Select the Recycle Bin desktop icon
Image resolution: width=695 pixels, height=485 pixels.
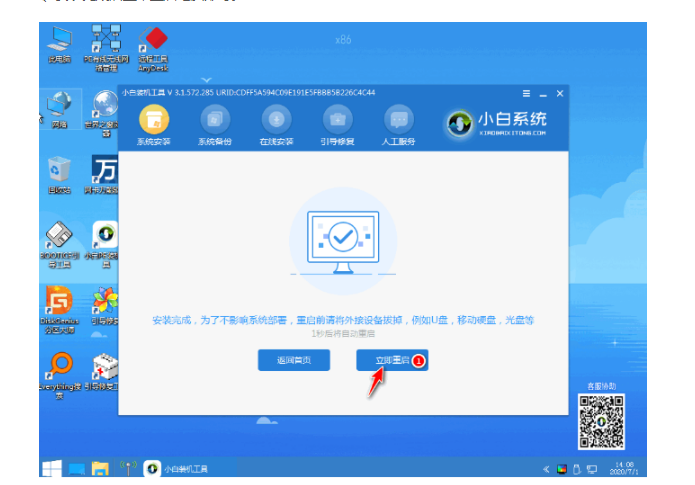coord(59,171)
